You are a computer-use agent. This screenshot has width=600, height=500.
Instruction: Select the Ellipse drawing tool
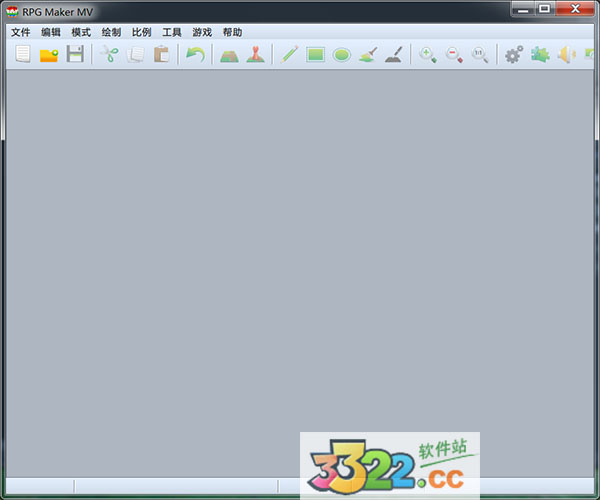[342, 55]
